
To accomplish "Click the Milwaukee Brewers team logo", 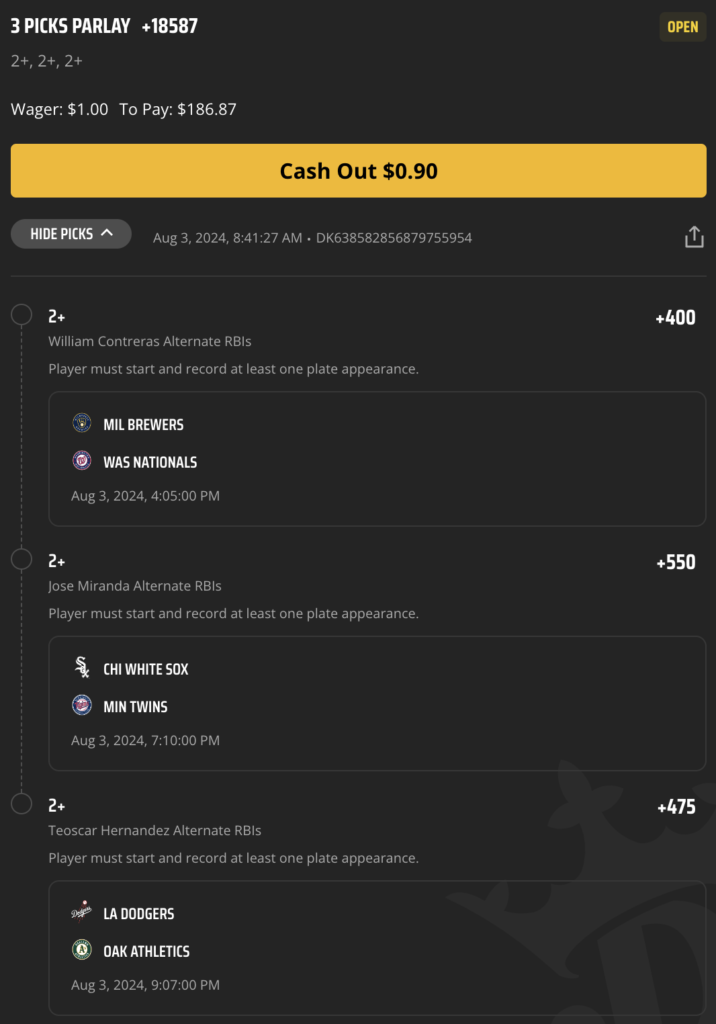I will (82, 423).
